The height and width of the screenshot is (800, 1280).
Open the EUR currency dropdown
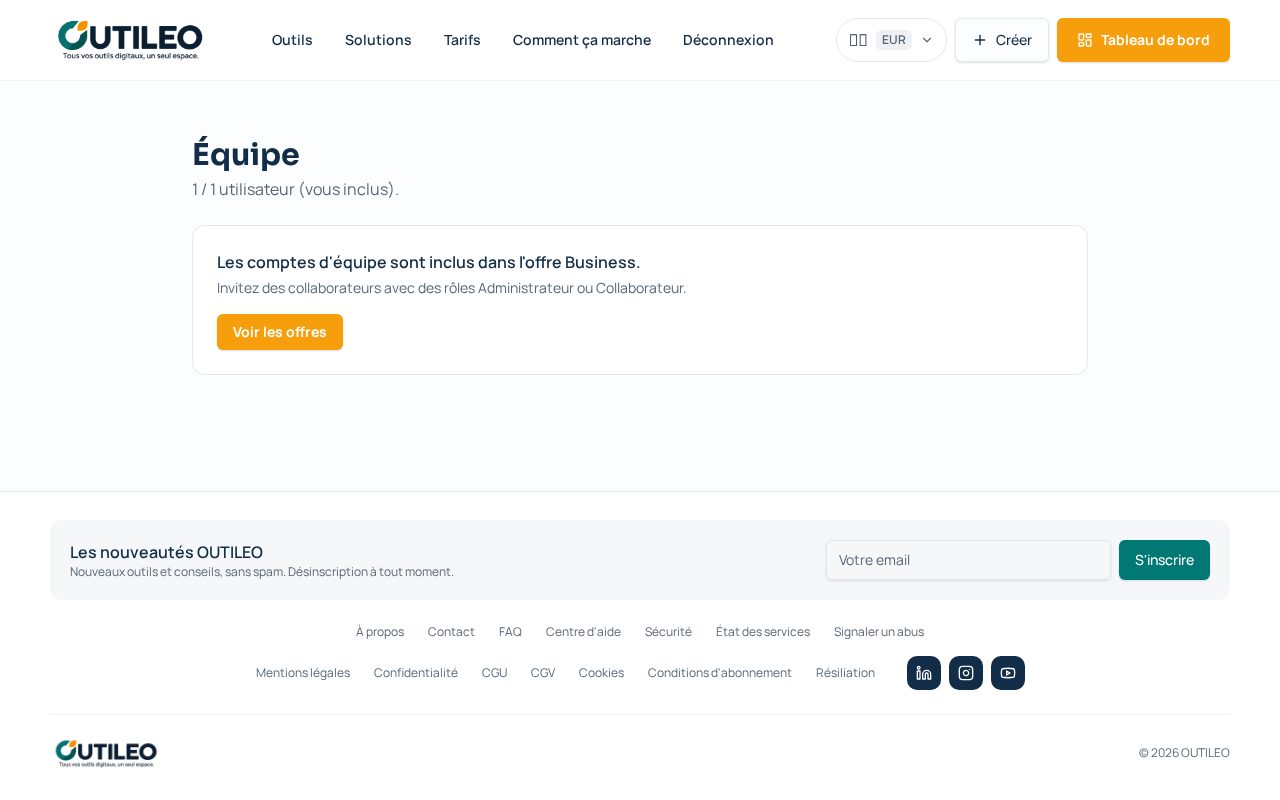(x=891, y=40)
